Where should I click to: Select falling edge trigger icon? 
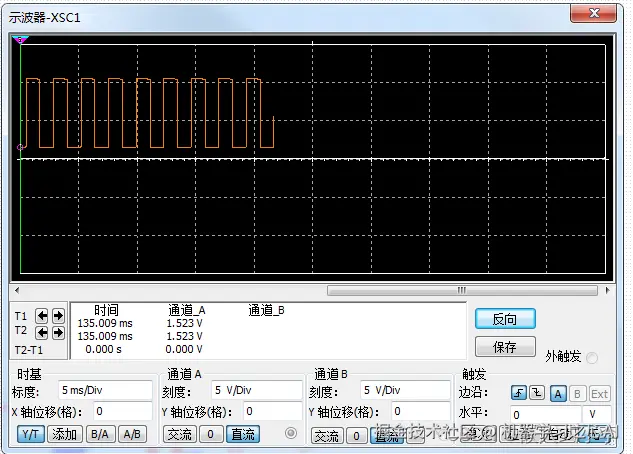(x=537, y=393)
